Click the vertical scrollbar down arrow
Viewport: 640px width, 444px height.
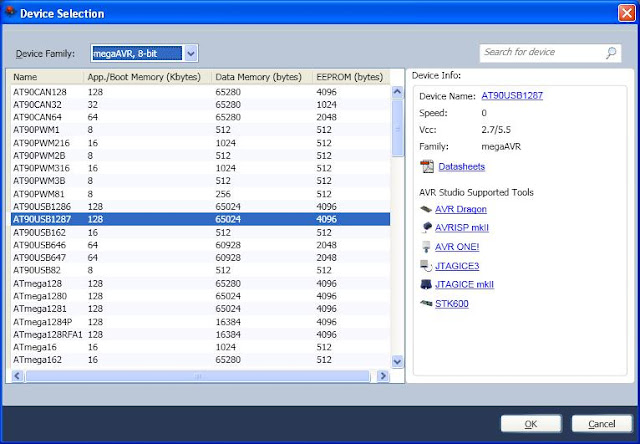coord(397,361)
